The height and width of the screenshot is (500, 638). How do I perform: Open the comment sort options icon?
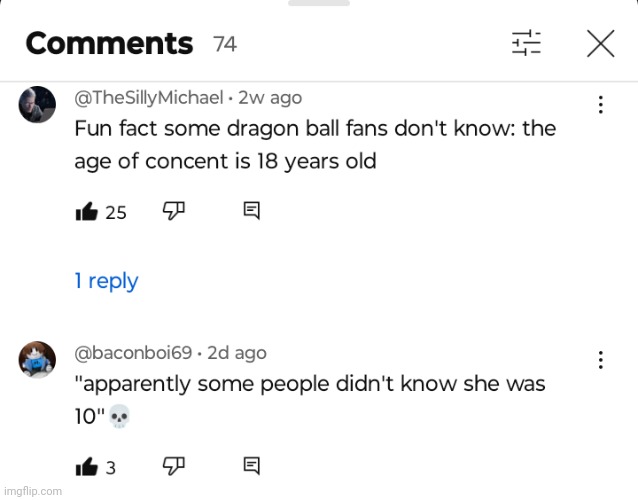tap(526, 43)
